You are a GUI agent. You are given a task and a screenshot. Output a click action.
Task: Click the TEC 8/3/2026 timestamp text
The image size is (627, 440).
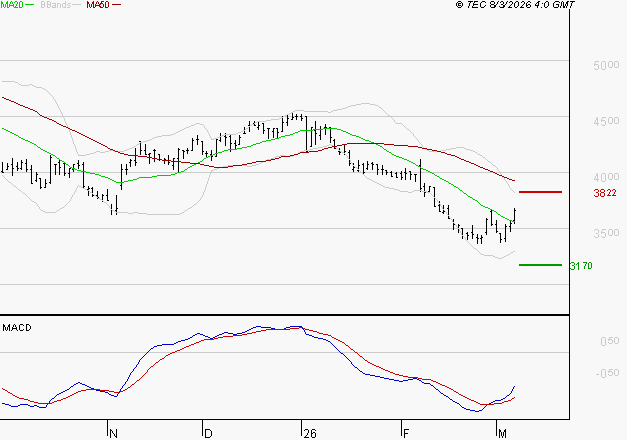[x=515, y=5]
